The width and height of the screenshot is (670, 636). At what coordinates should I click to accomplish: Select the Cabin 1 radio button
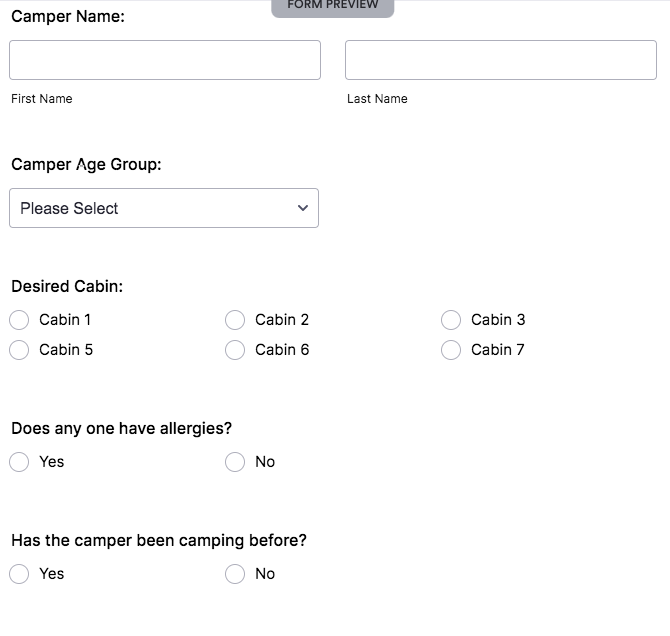19,320
